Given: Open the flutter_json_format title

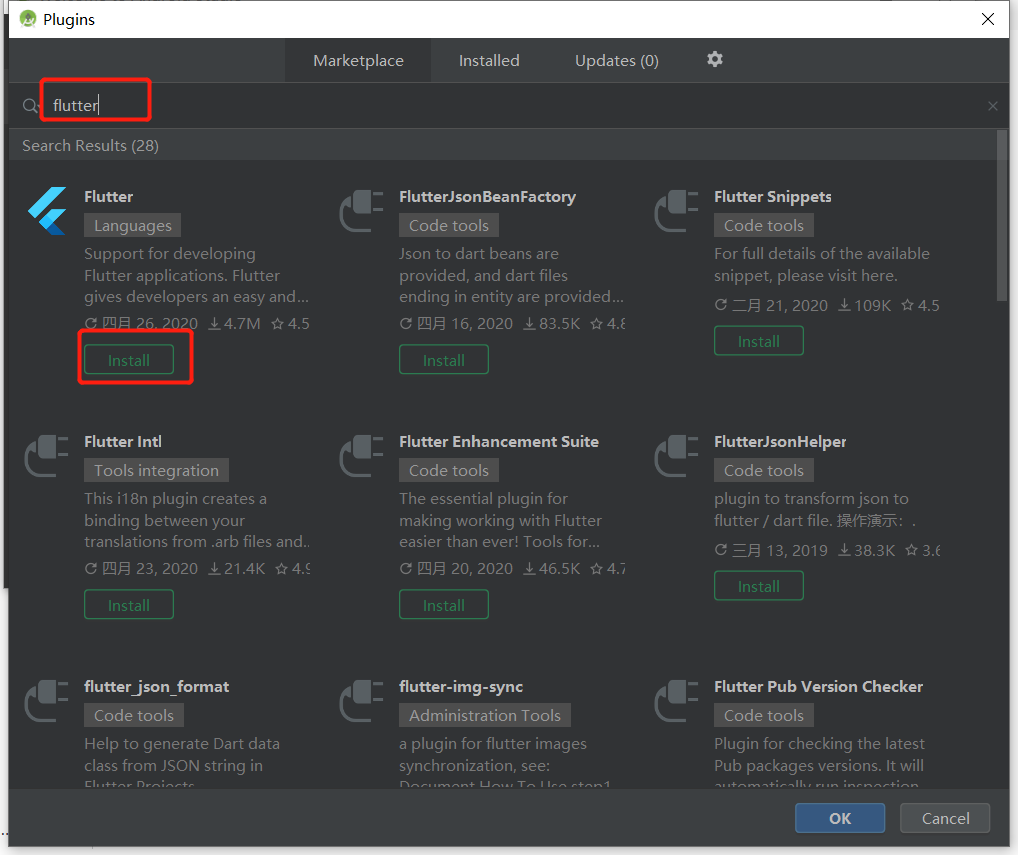Looking at the screenshot, I should click(156, 687).
